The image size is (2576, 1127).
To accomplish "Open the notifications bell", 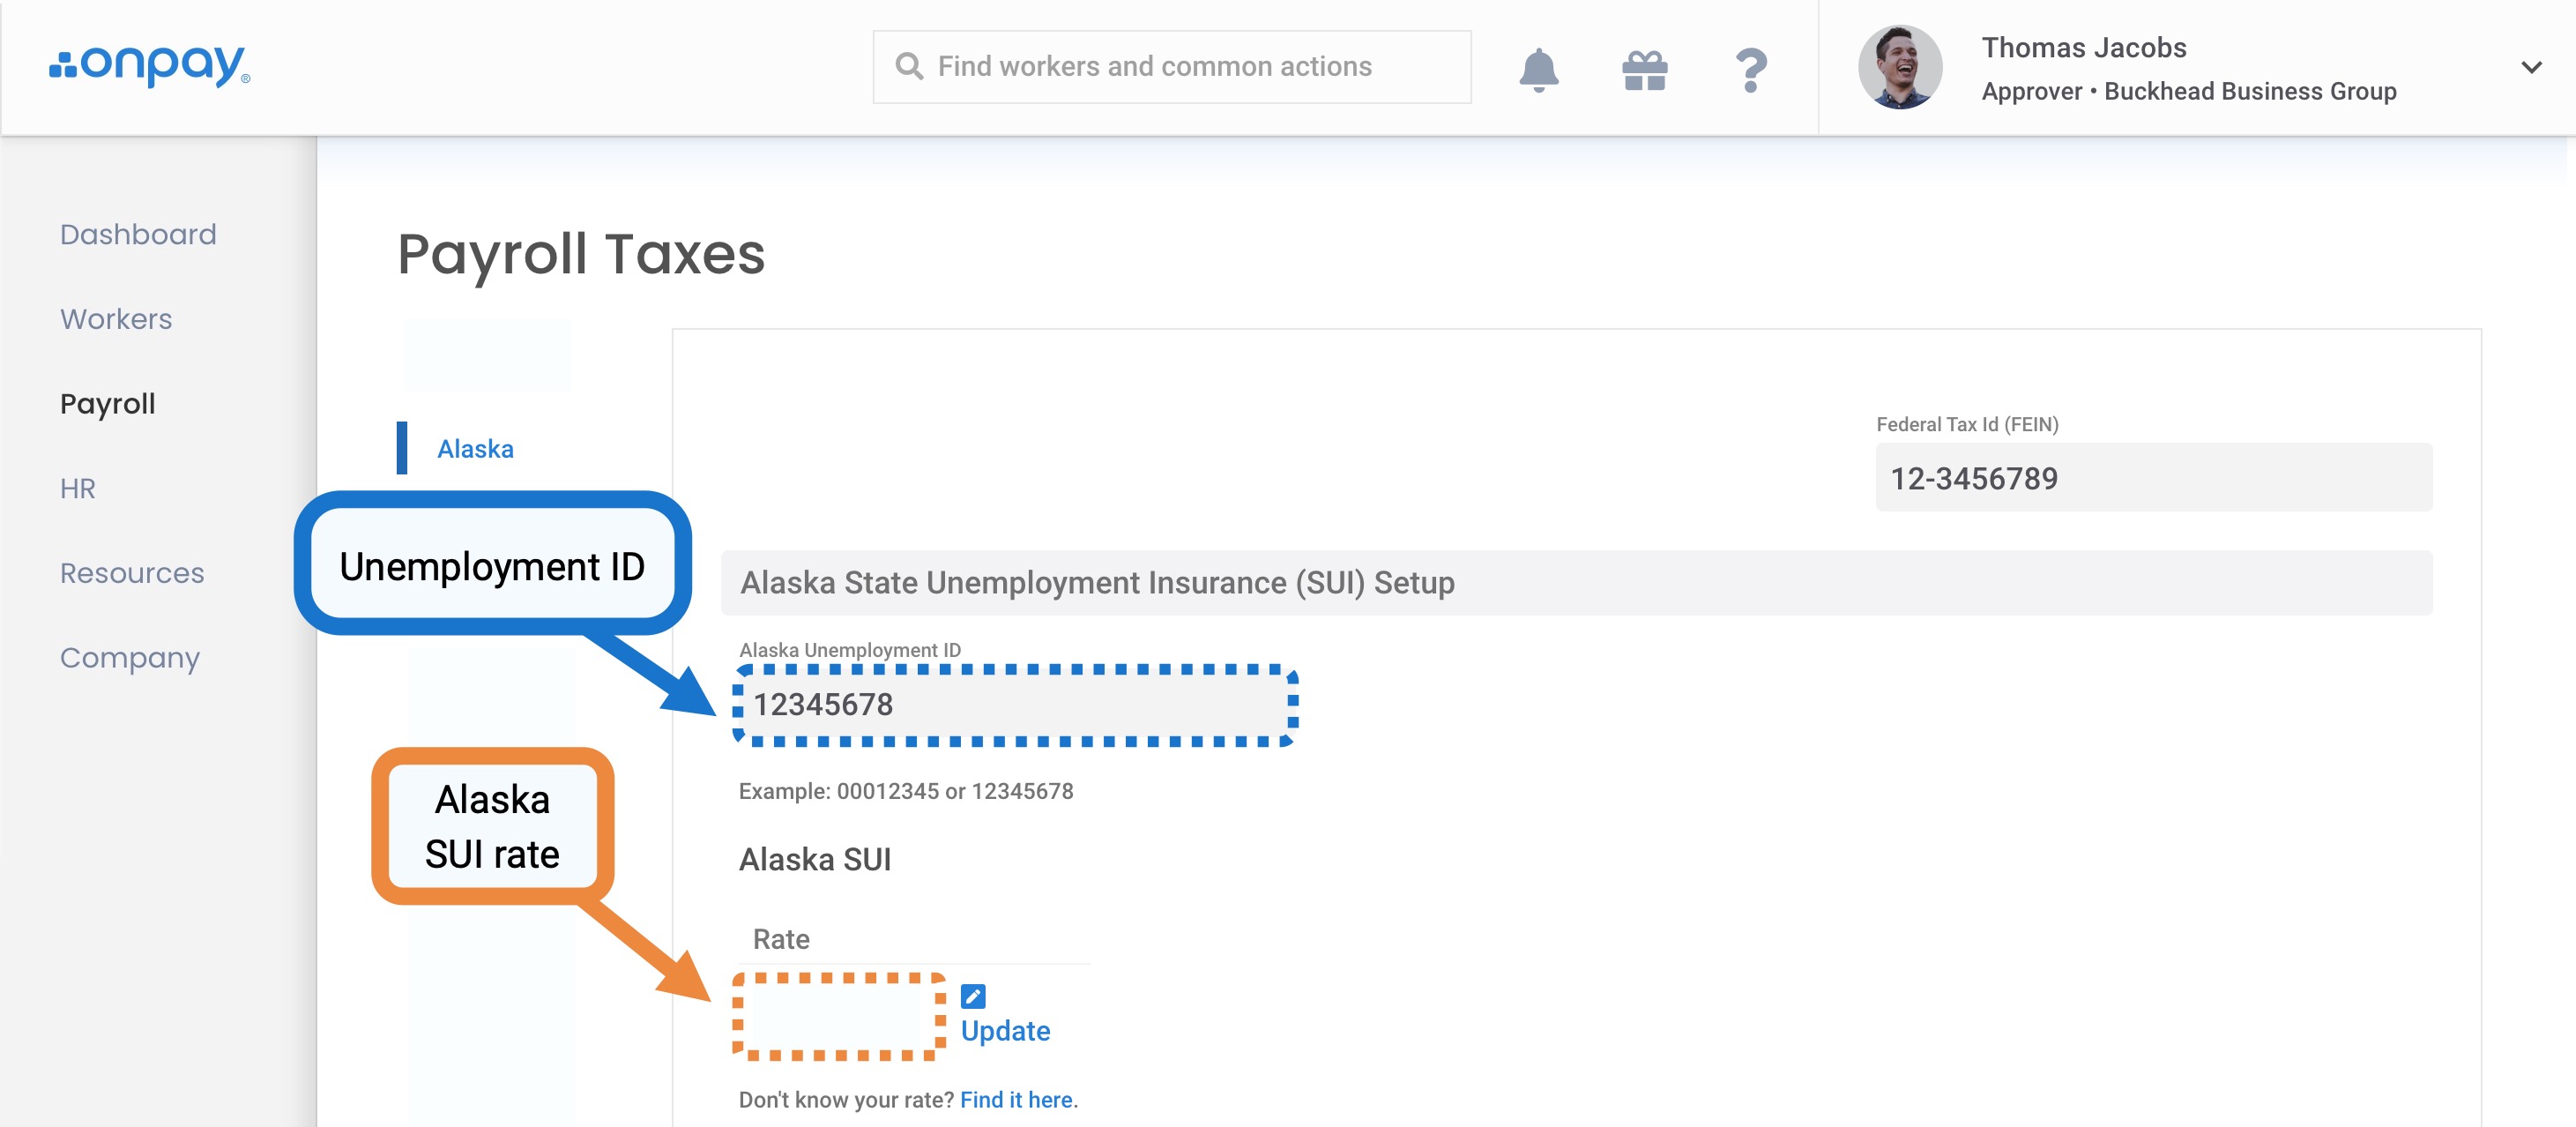I will pyautogui.click(x=1538, y=69).
